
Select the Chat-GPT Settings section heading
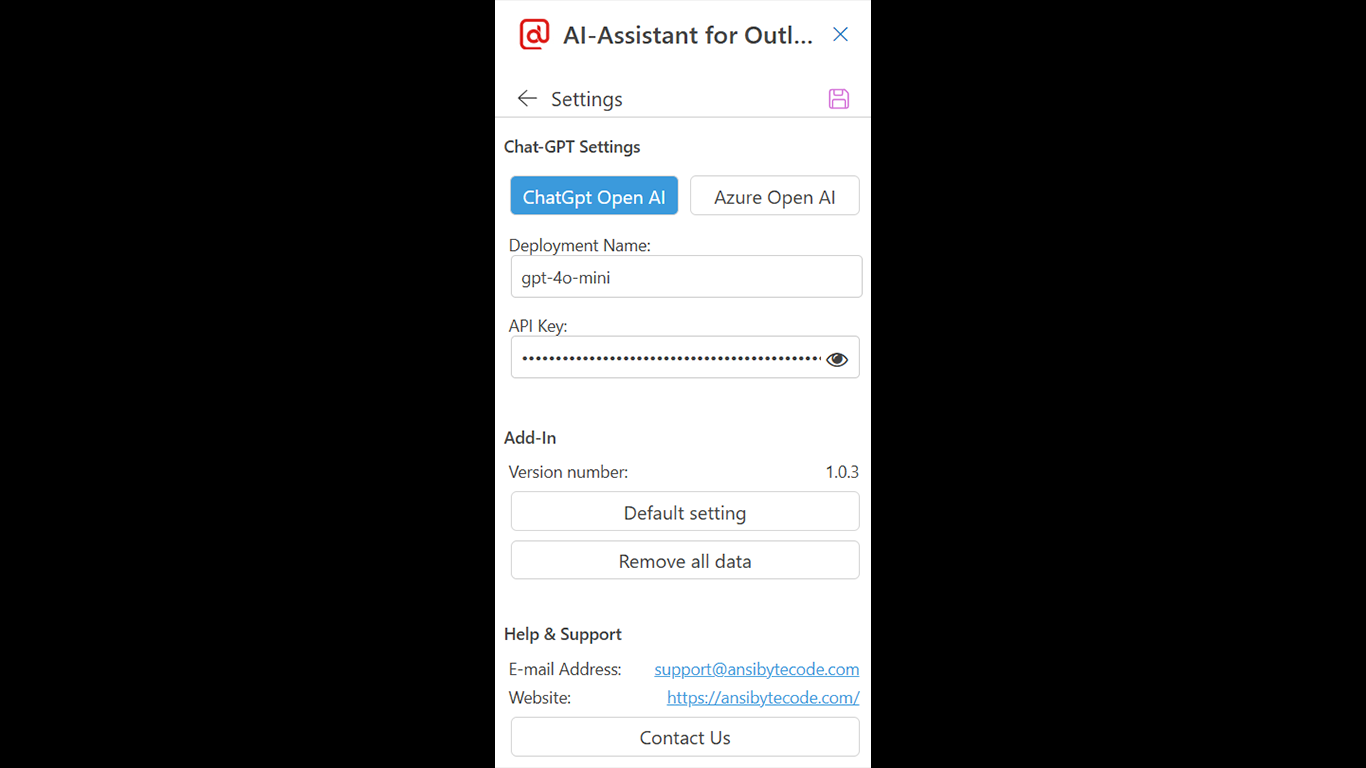(x=572, y=147)
